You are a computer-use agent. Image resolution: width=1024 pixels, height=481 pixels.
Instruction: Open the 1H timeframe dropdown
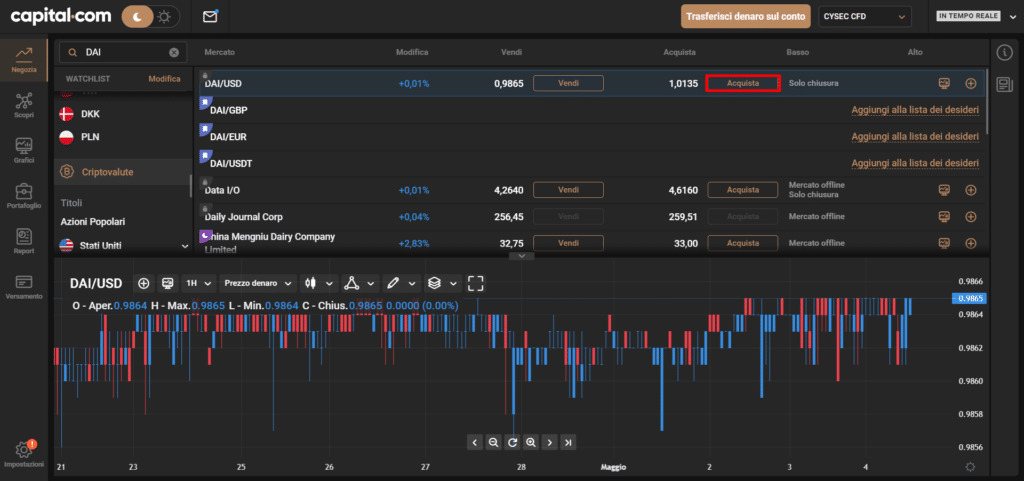(199, 283)
